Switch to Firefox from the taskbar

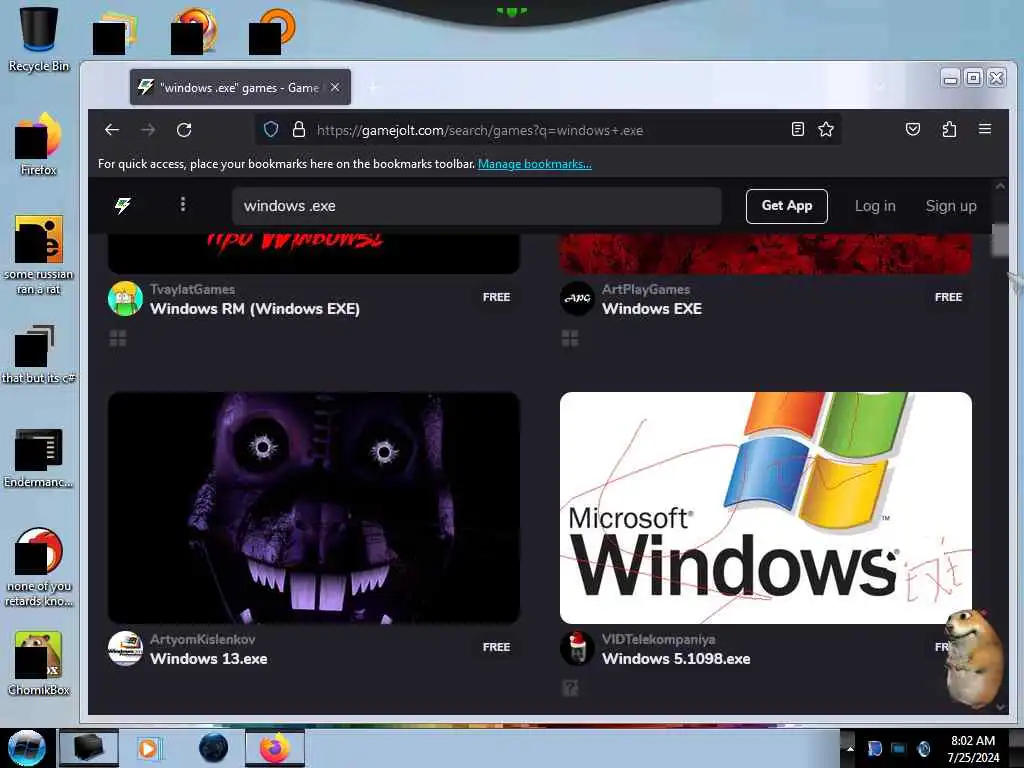pos(275,748)
